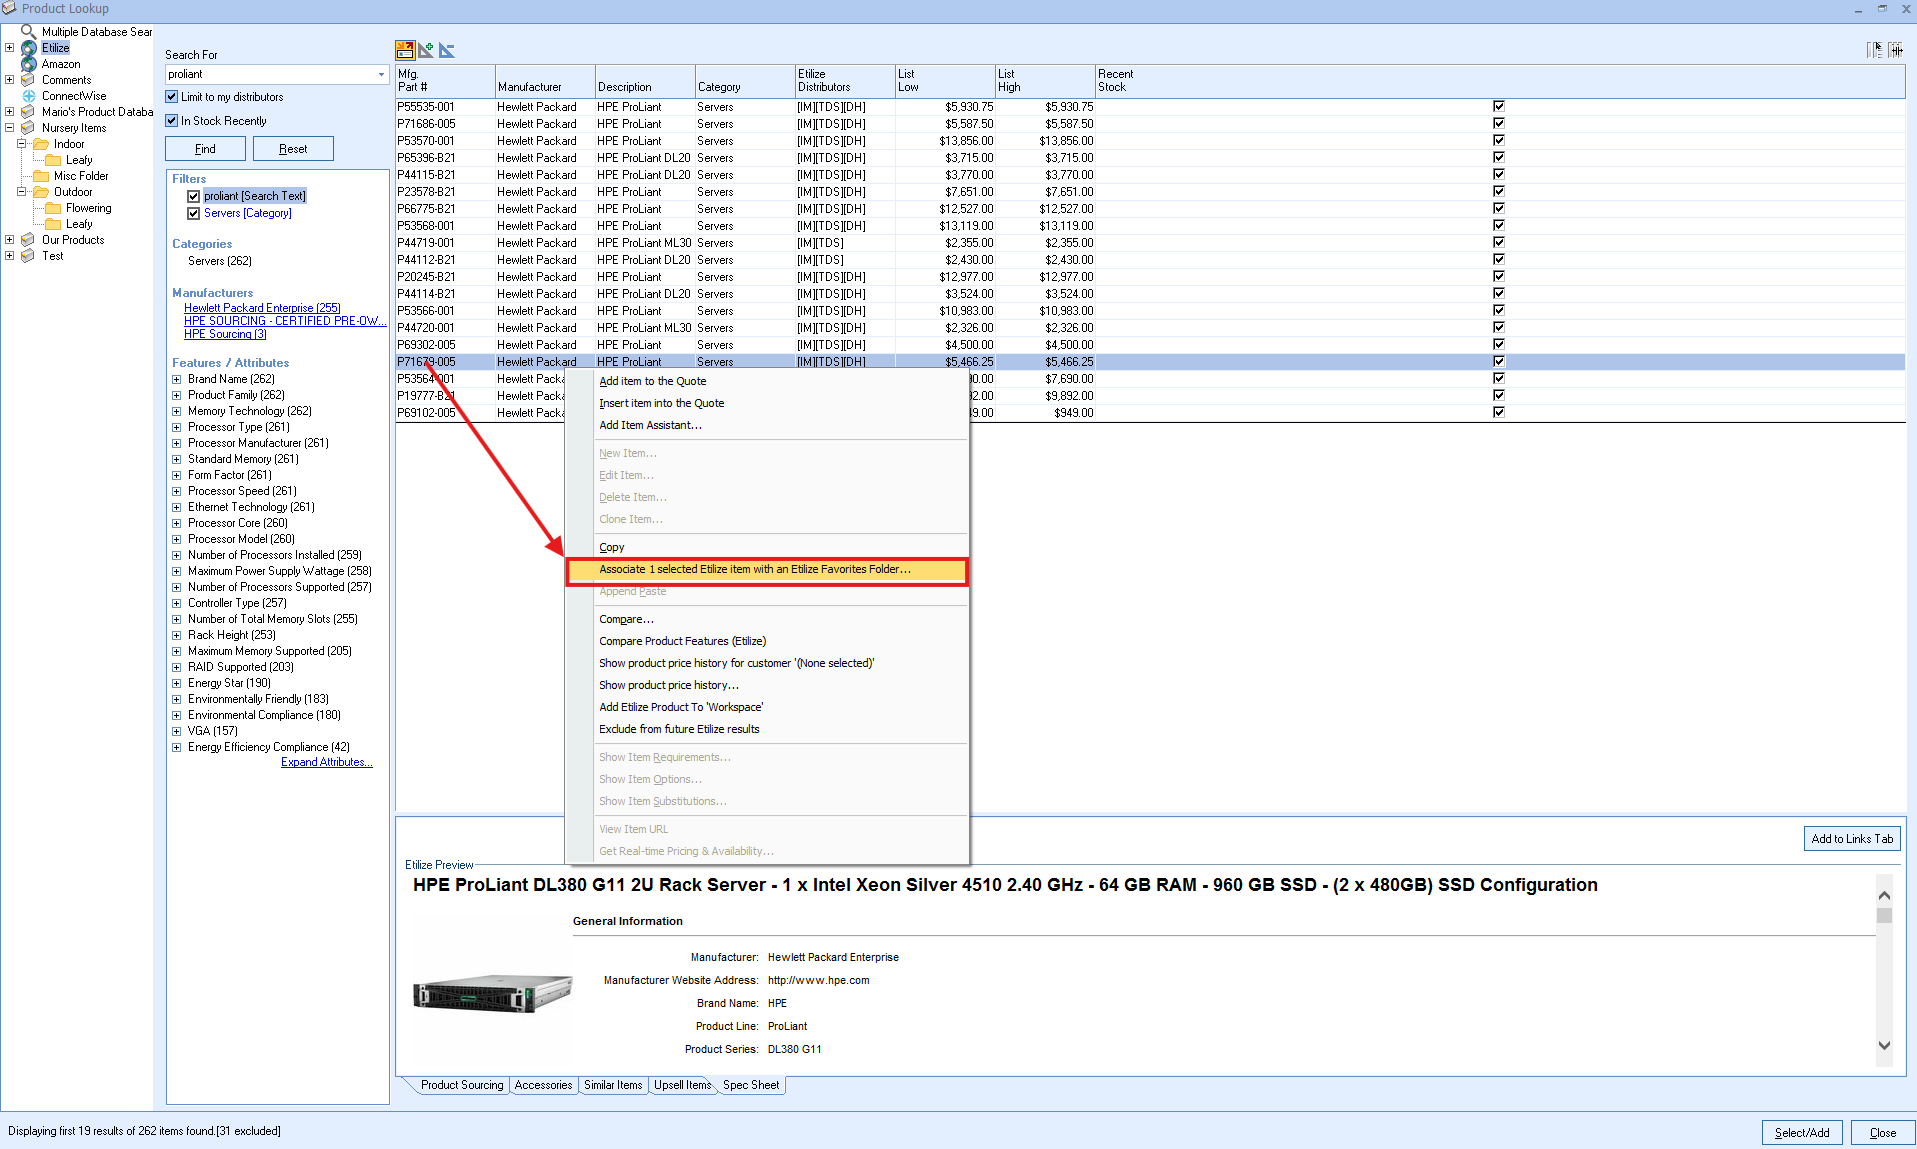Image resolution: width=1917 pixels, height=1149 pixels.
Task: Click the triangle icon with green plus
Action: point(426,50)
